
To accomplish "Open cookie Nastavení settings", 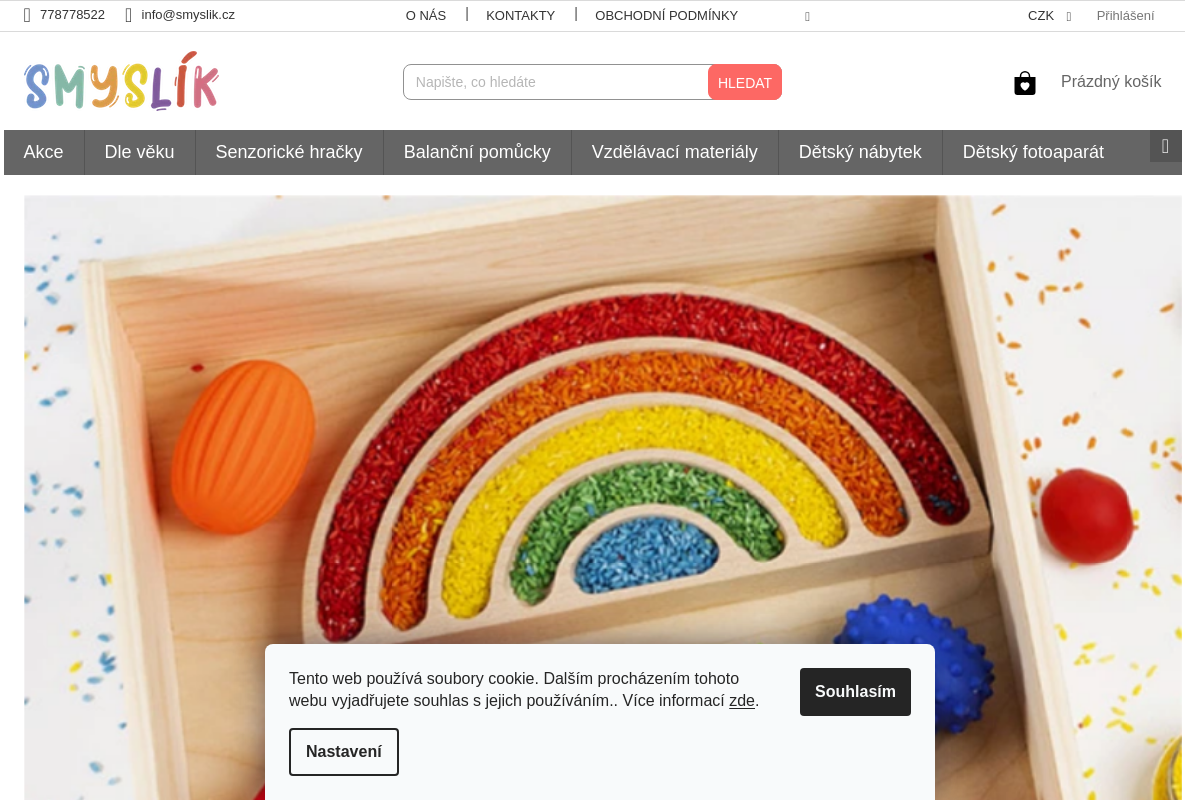I will [344, 752].
